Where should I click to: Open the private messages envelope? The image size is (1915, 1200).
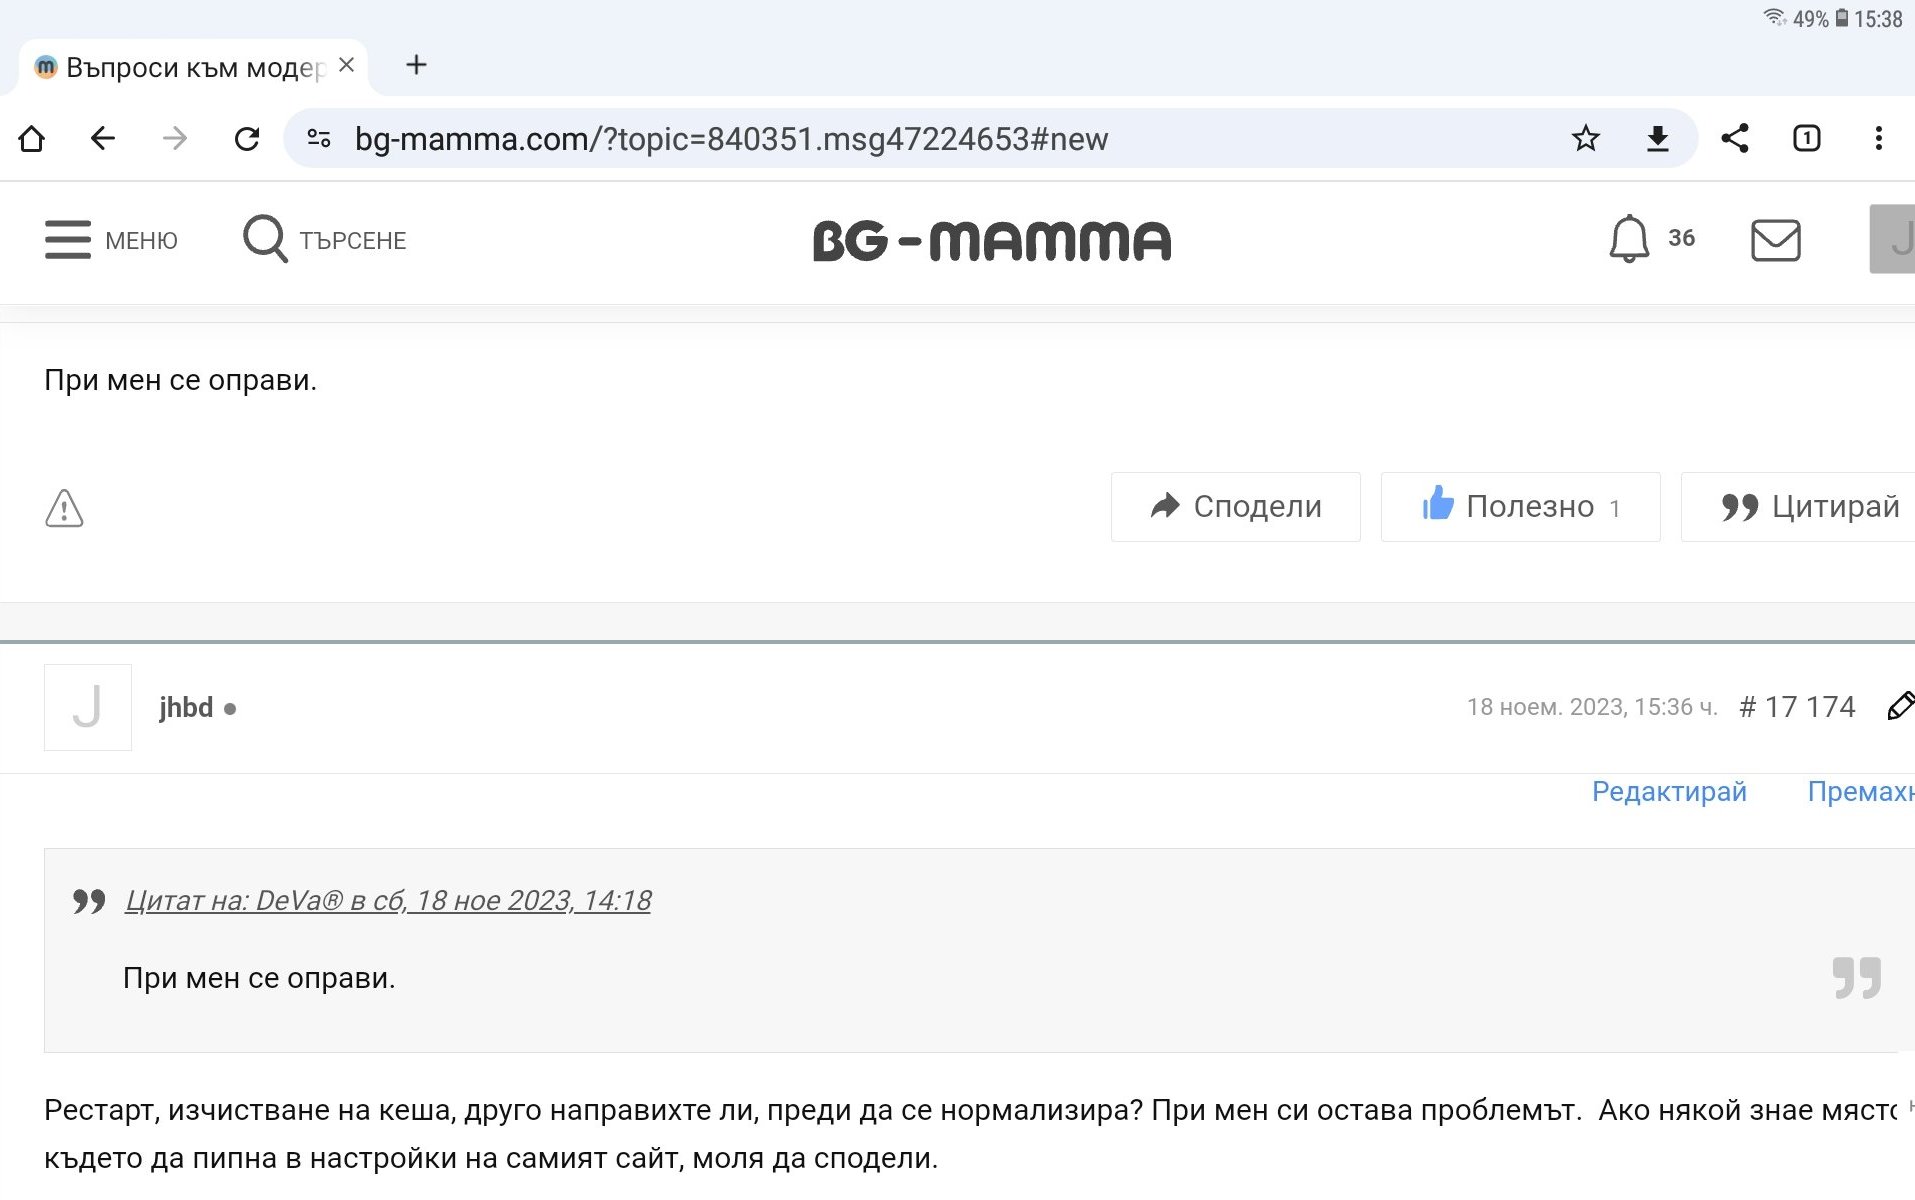click(1775, 240)
